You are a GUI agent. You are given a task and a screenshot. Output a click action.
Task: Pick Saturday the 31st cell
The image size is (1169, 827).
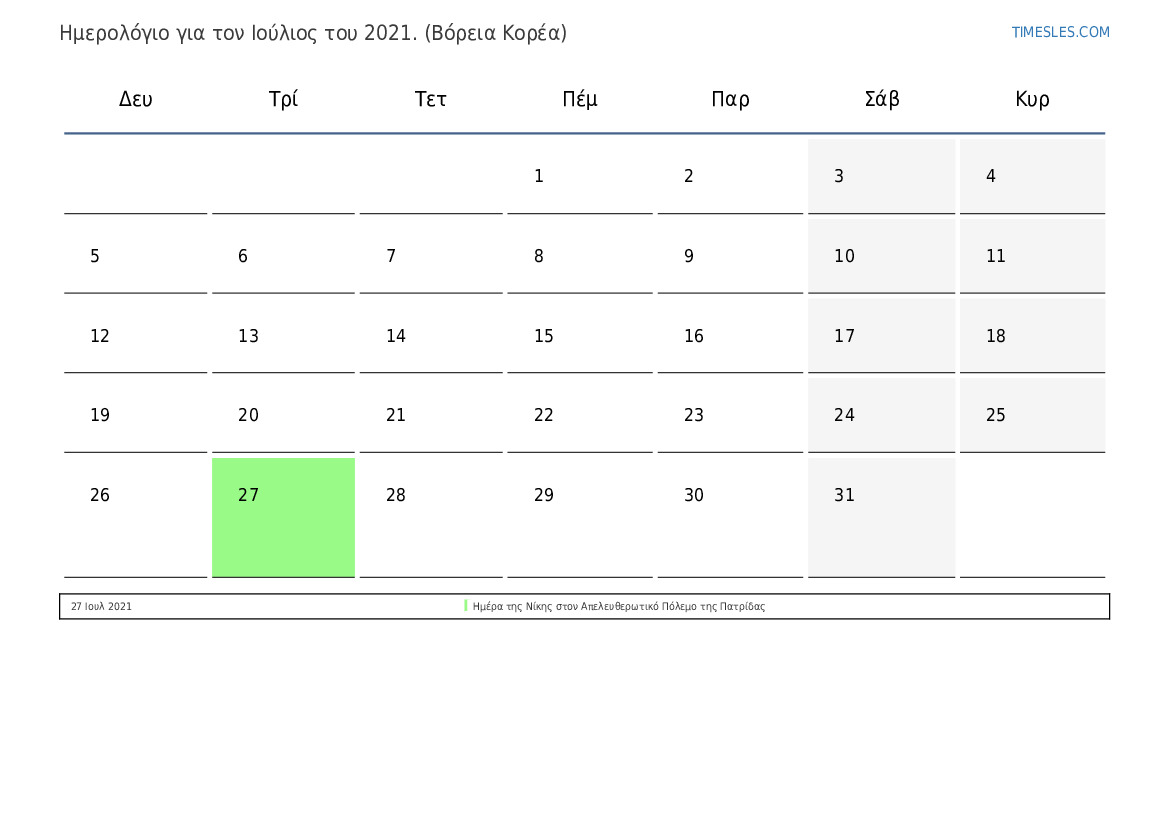pyautogui.click(x=881, y=517)
